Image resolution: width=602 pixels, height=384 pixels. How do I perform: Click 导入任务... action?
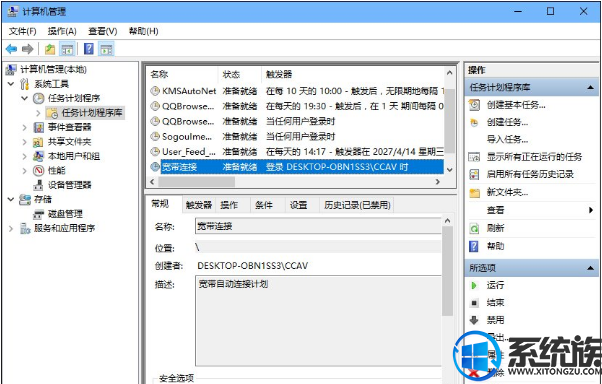pyautogui.click(x=507, y=139)
